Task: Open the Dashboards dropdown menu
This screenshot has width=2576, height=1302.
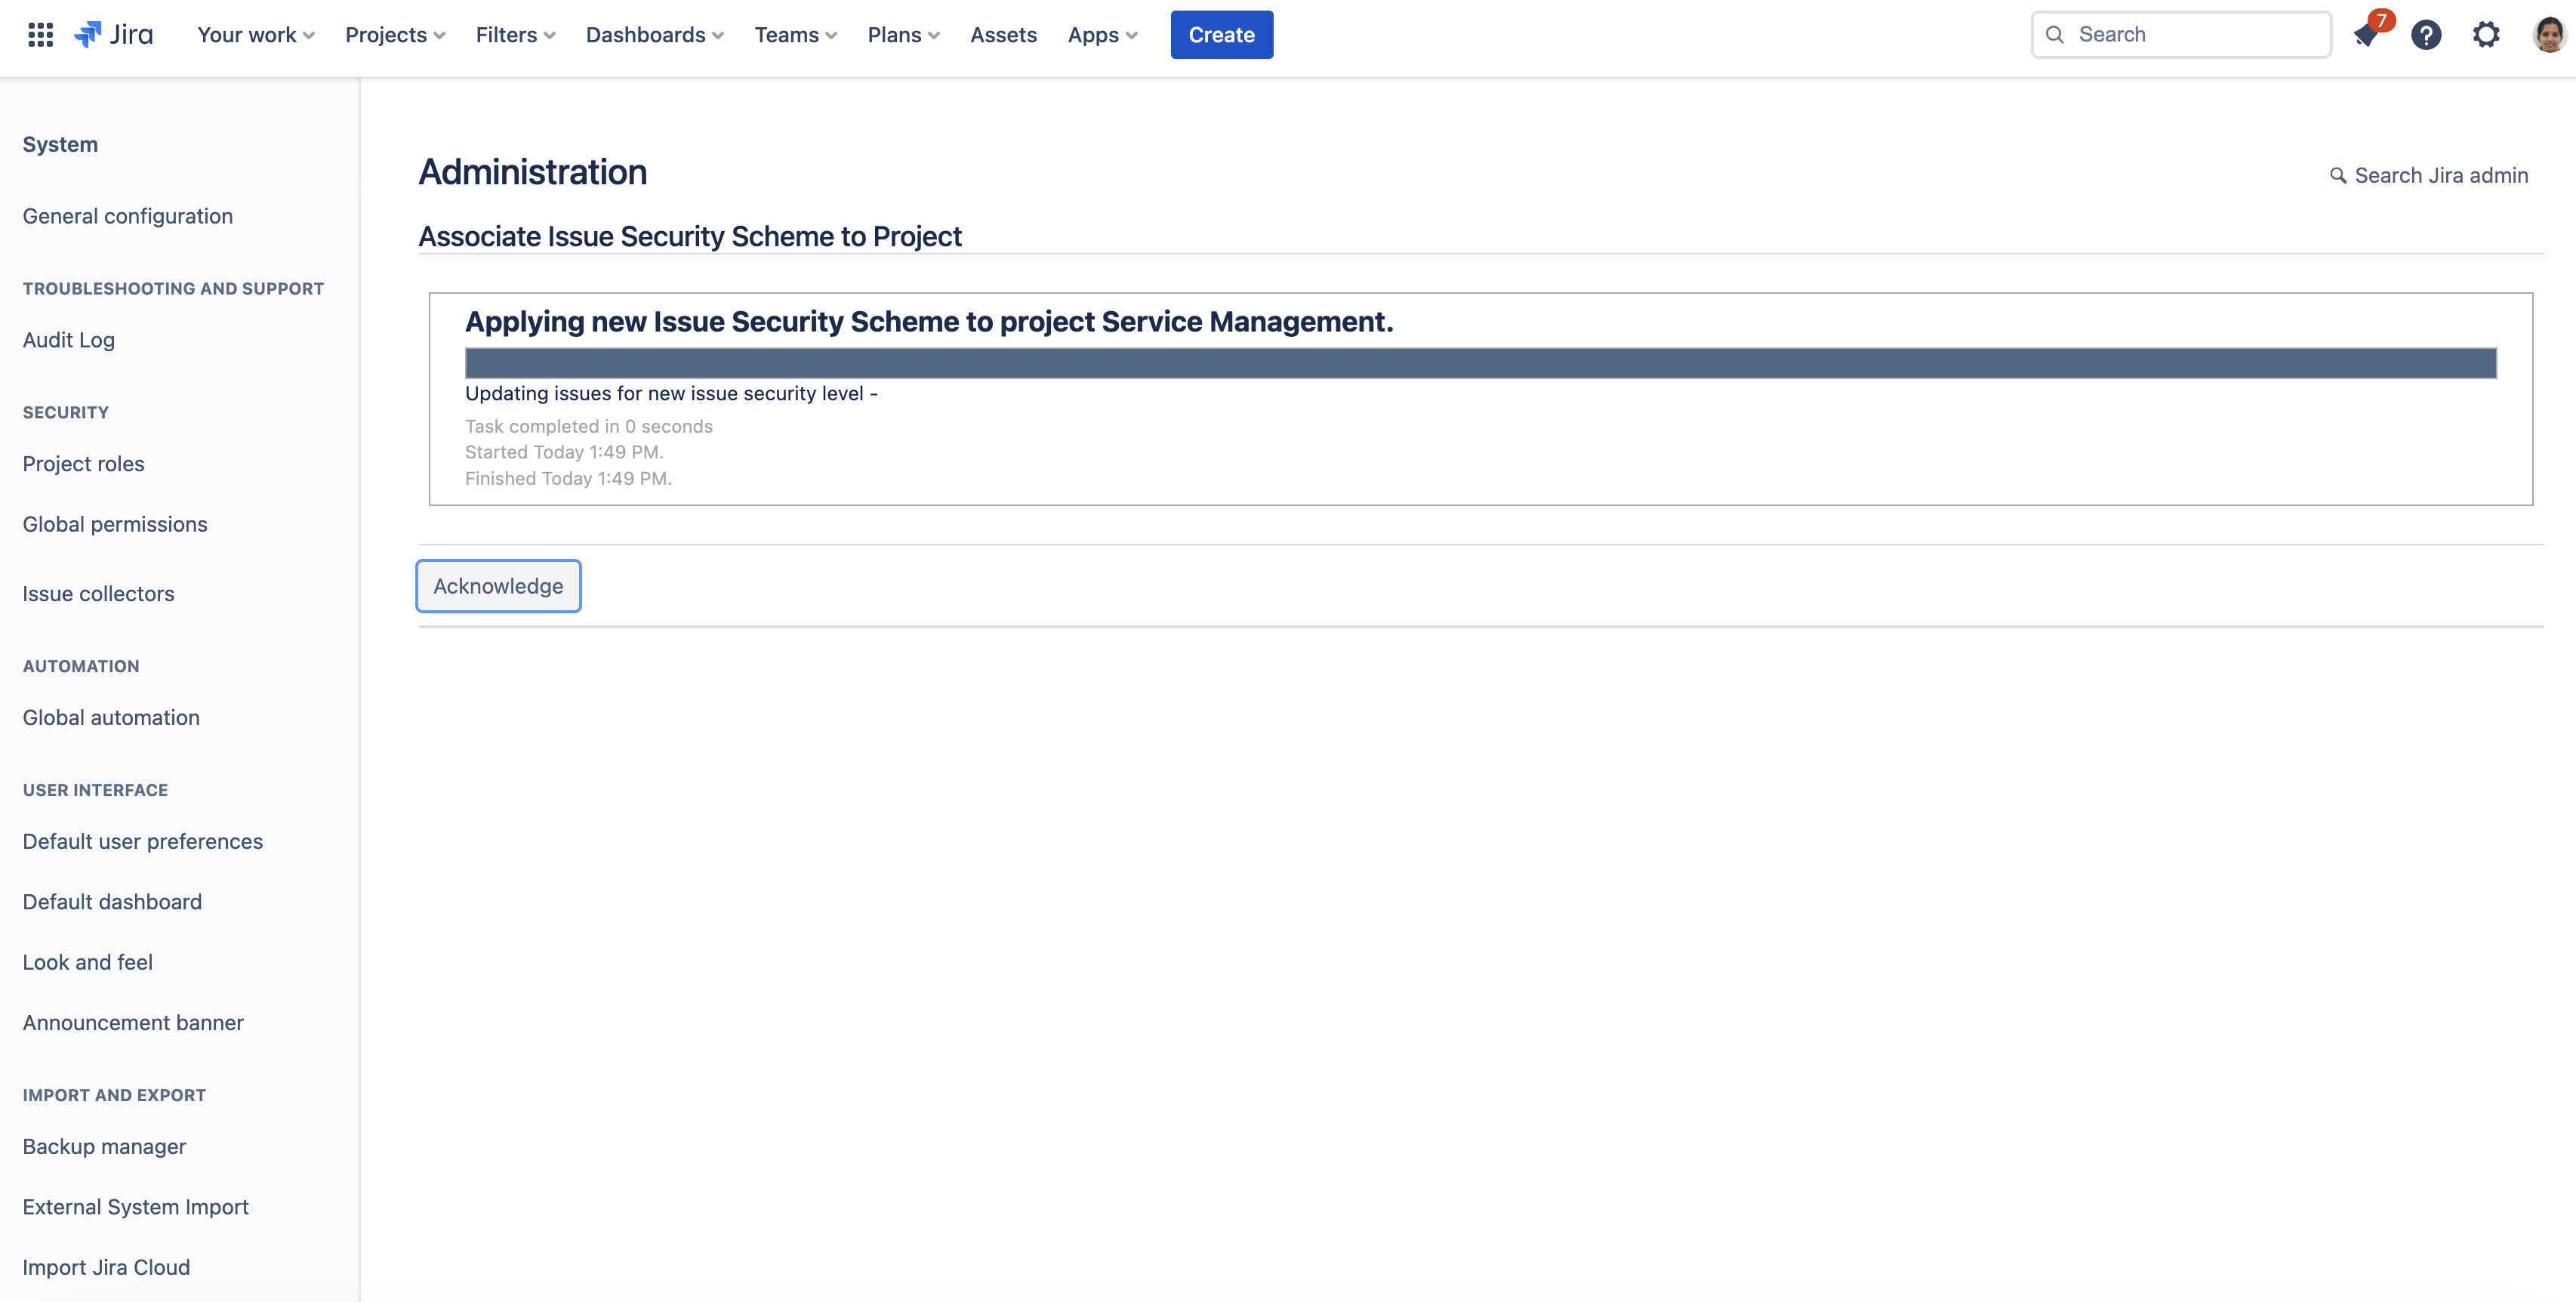Action: tap(654, 35)
